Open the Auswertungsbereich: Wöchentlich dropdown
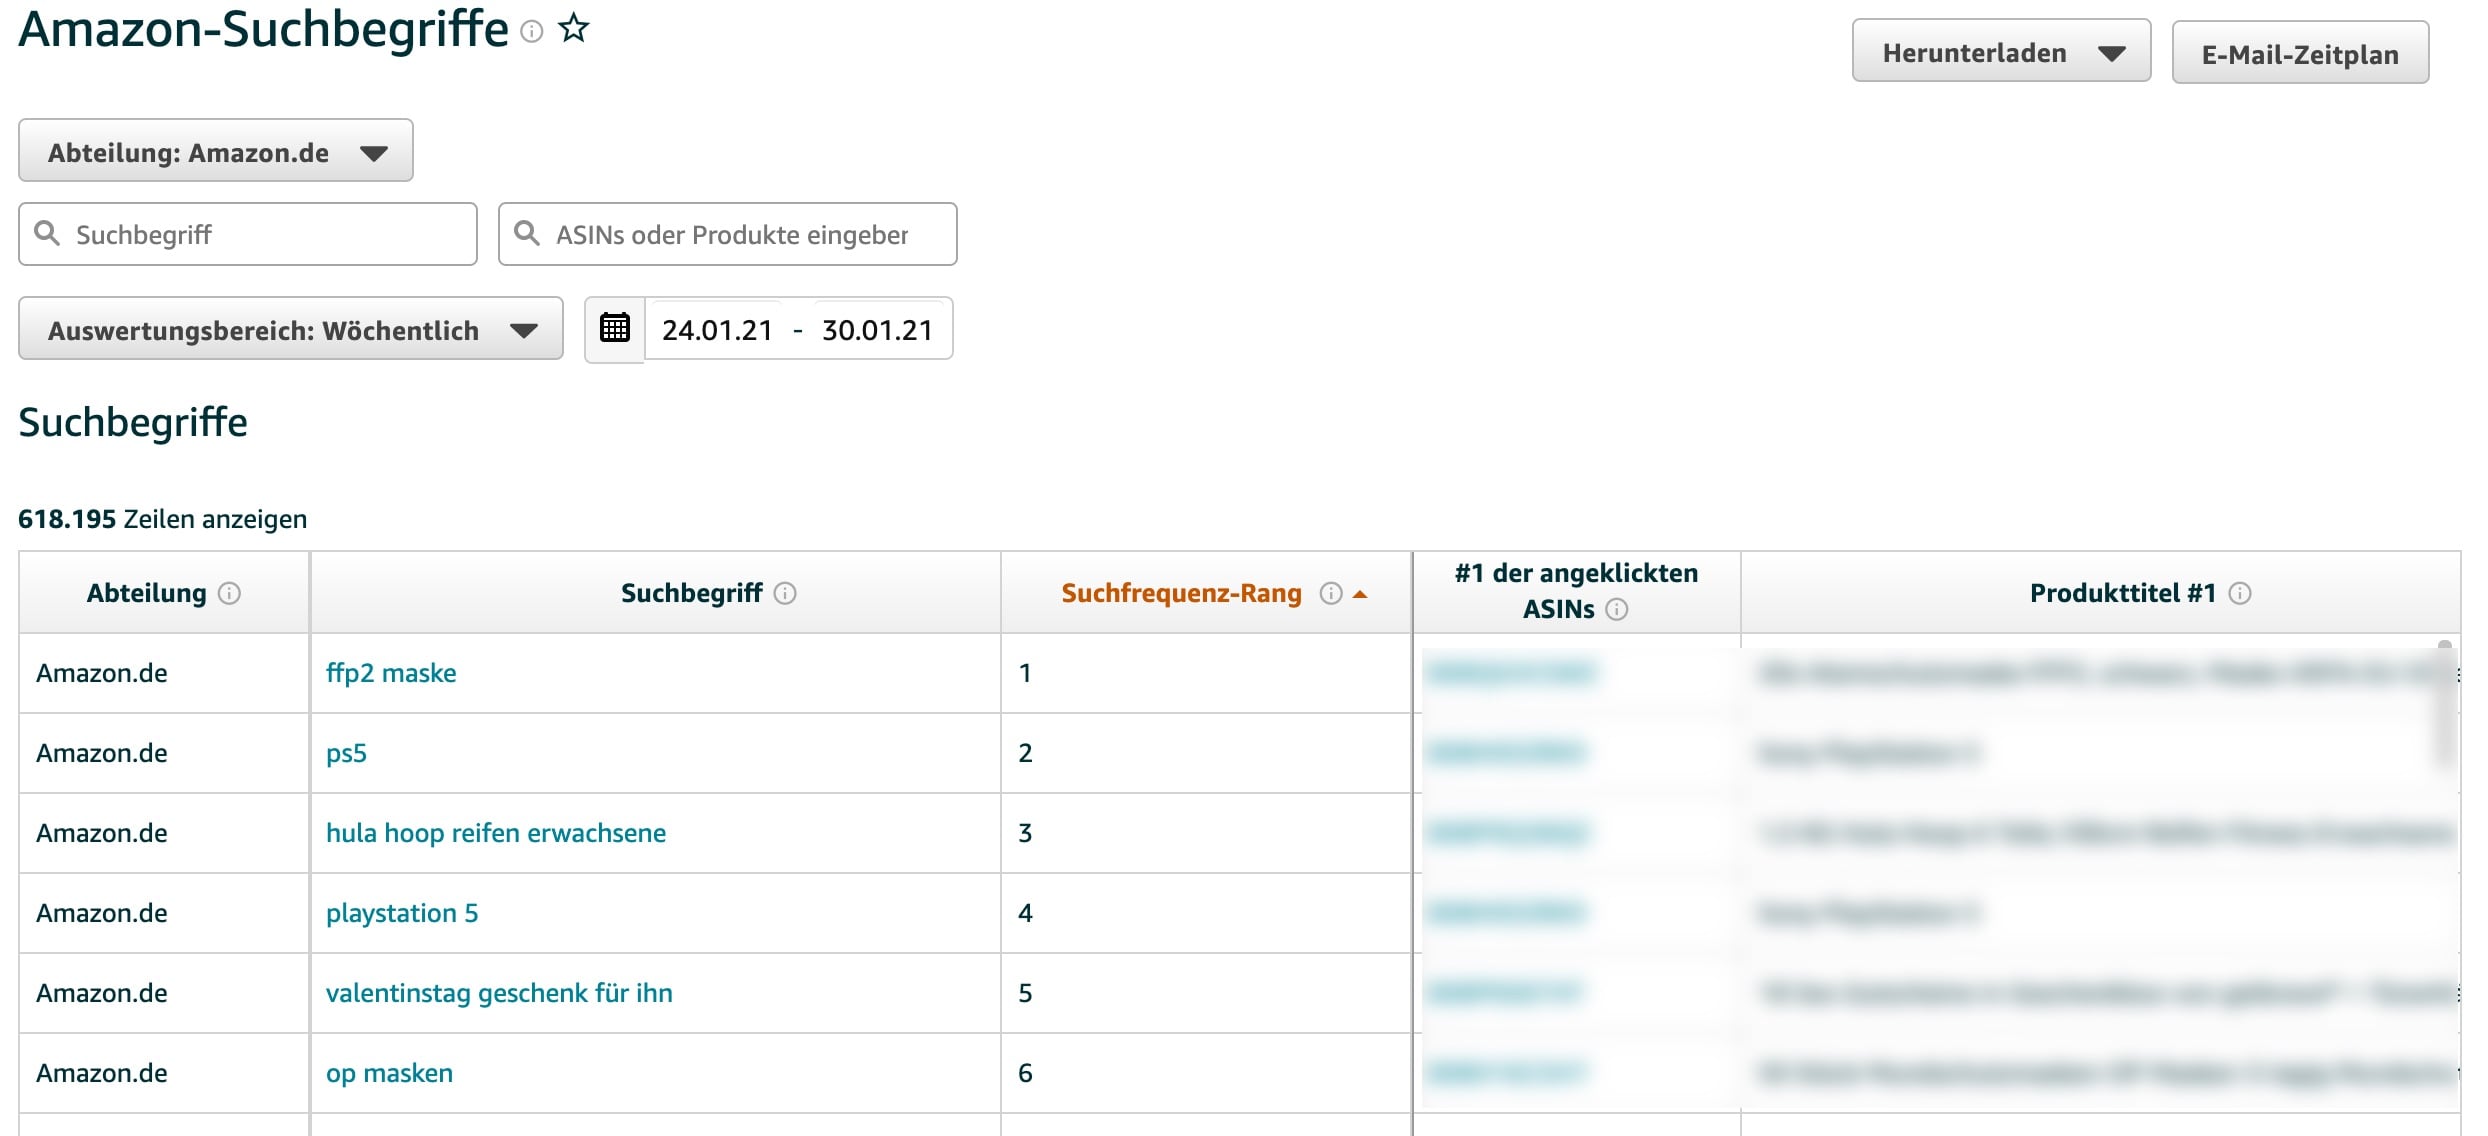Viewport: 2488px width, 1136px height. [290, 330]
